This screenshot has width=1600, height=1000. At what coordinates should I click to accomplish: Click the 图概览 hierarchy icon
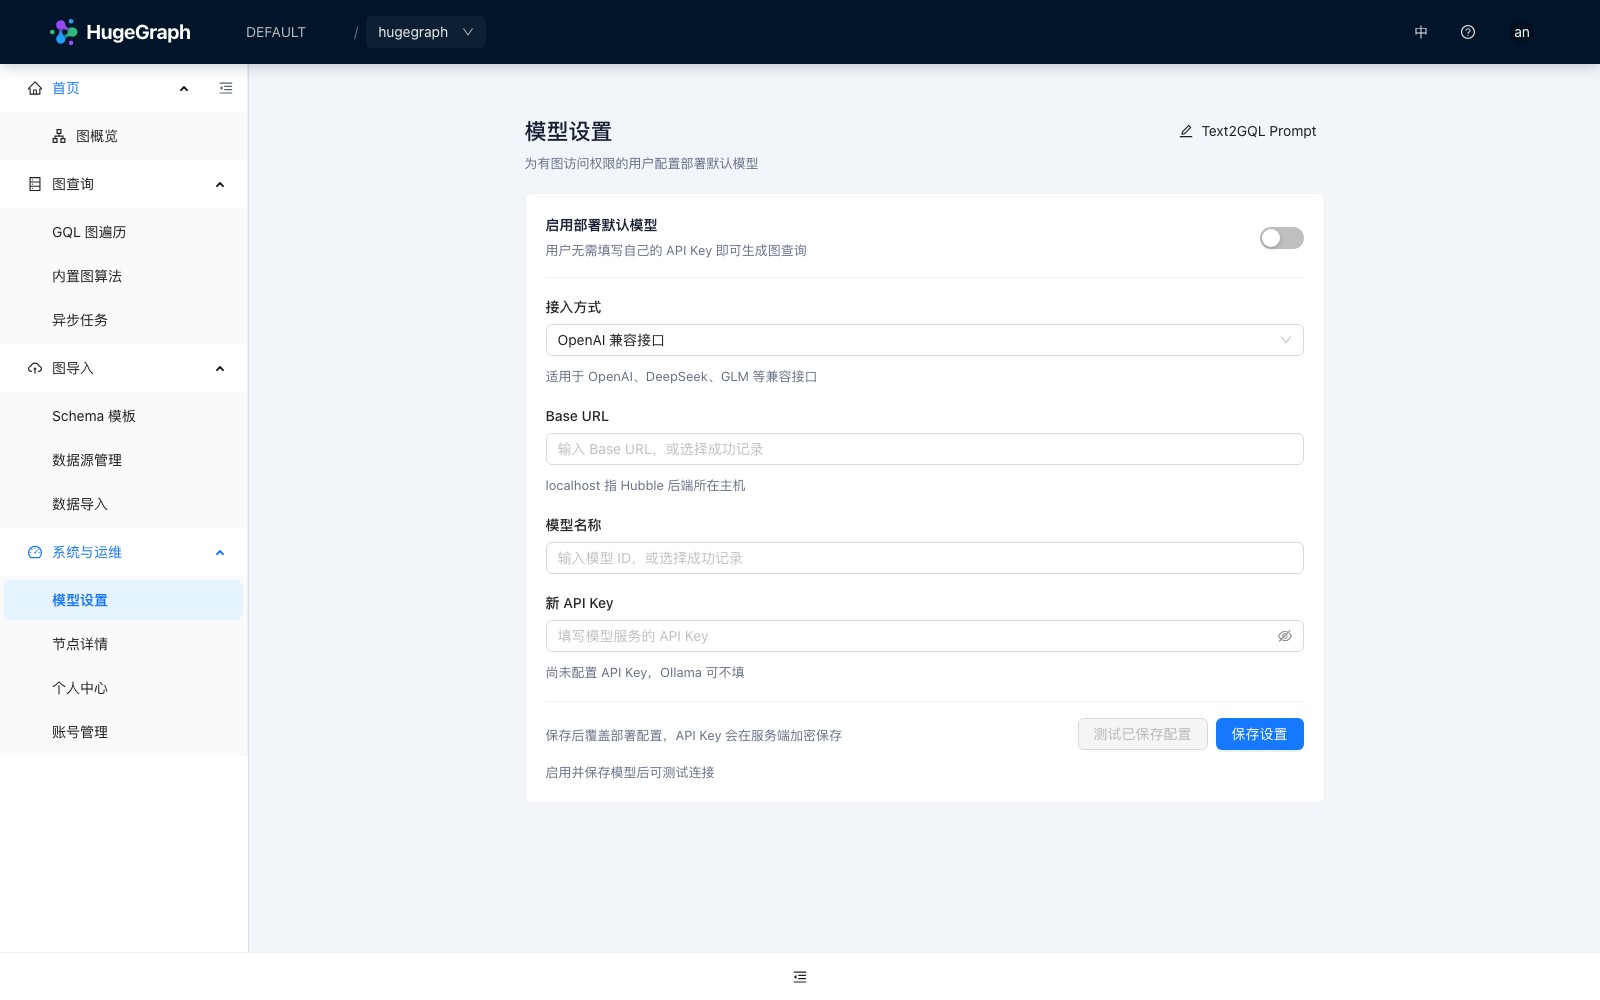tap(59, 136)
